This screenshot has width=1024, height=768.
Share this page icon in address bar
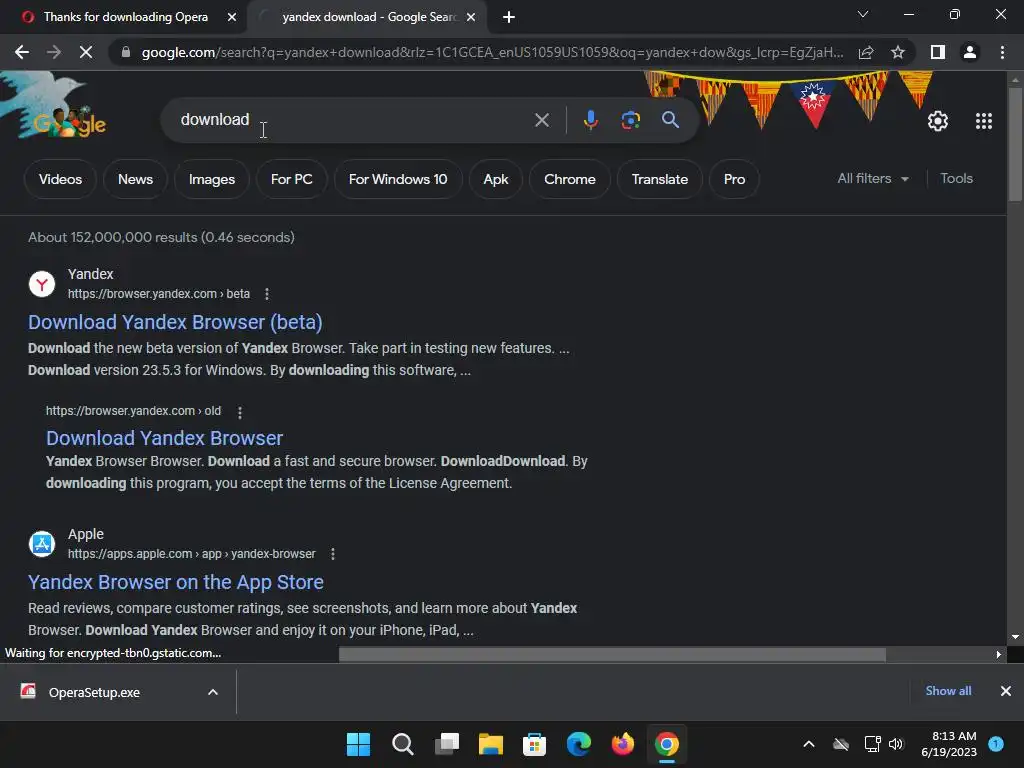[x=866, y=52]
